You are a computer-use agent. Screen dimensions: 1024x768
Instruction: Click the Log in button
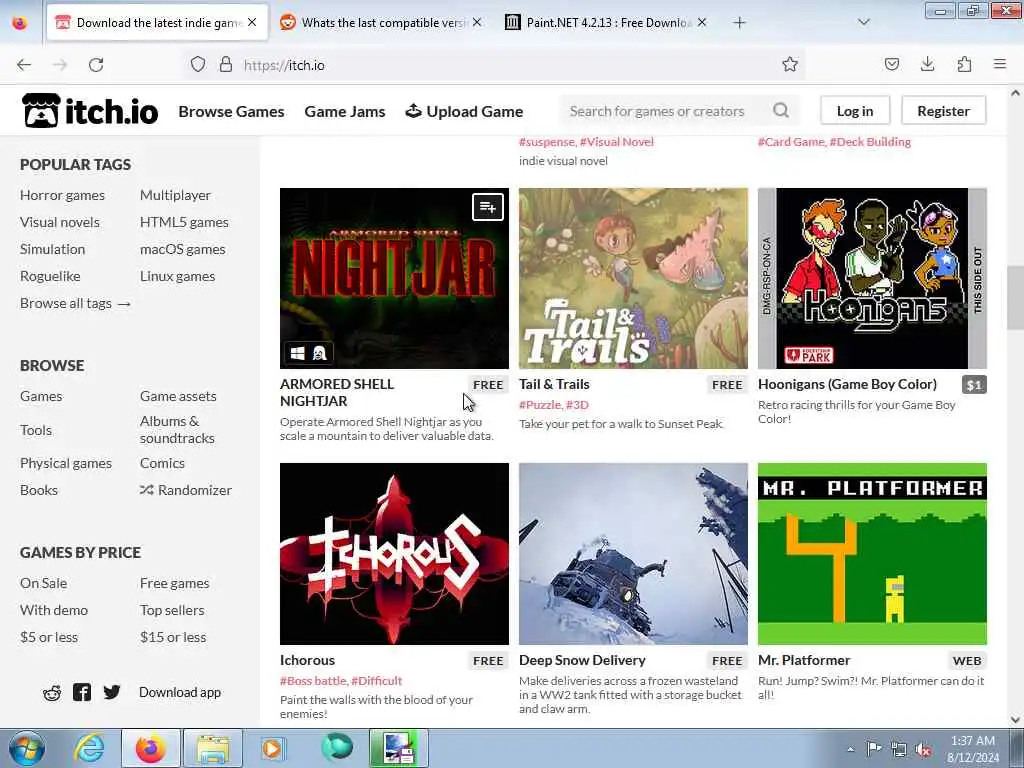(855, 110)
